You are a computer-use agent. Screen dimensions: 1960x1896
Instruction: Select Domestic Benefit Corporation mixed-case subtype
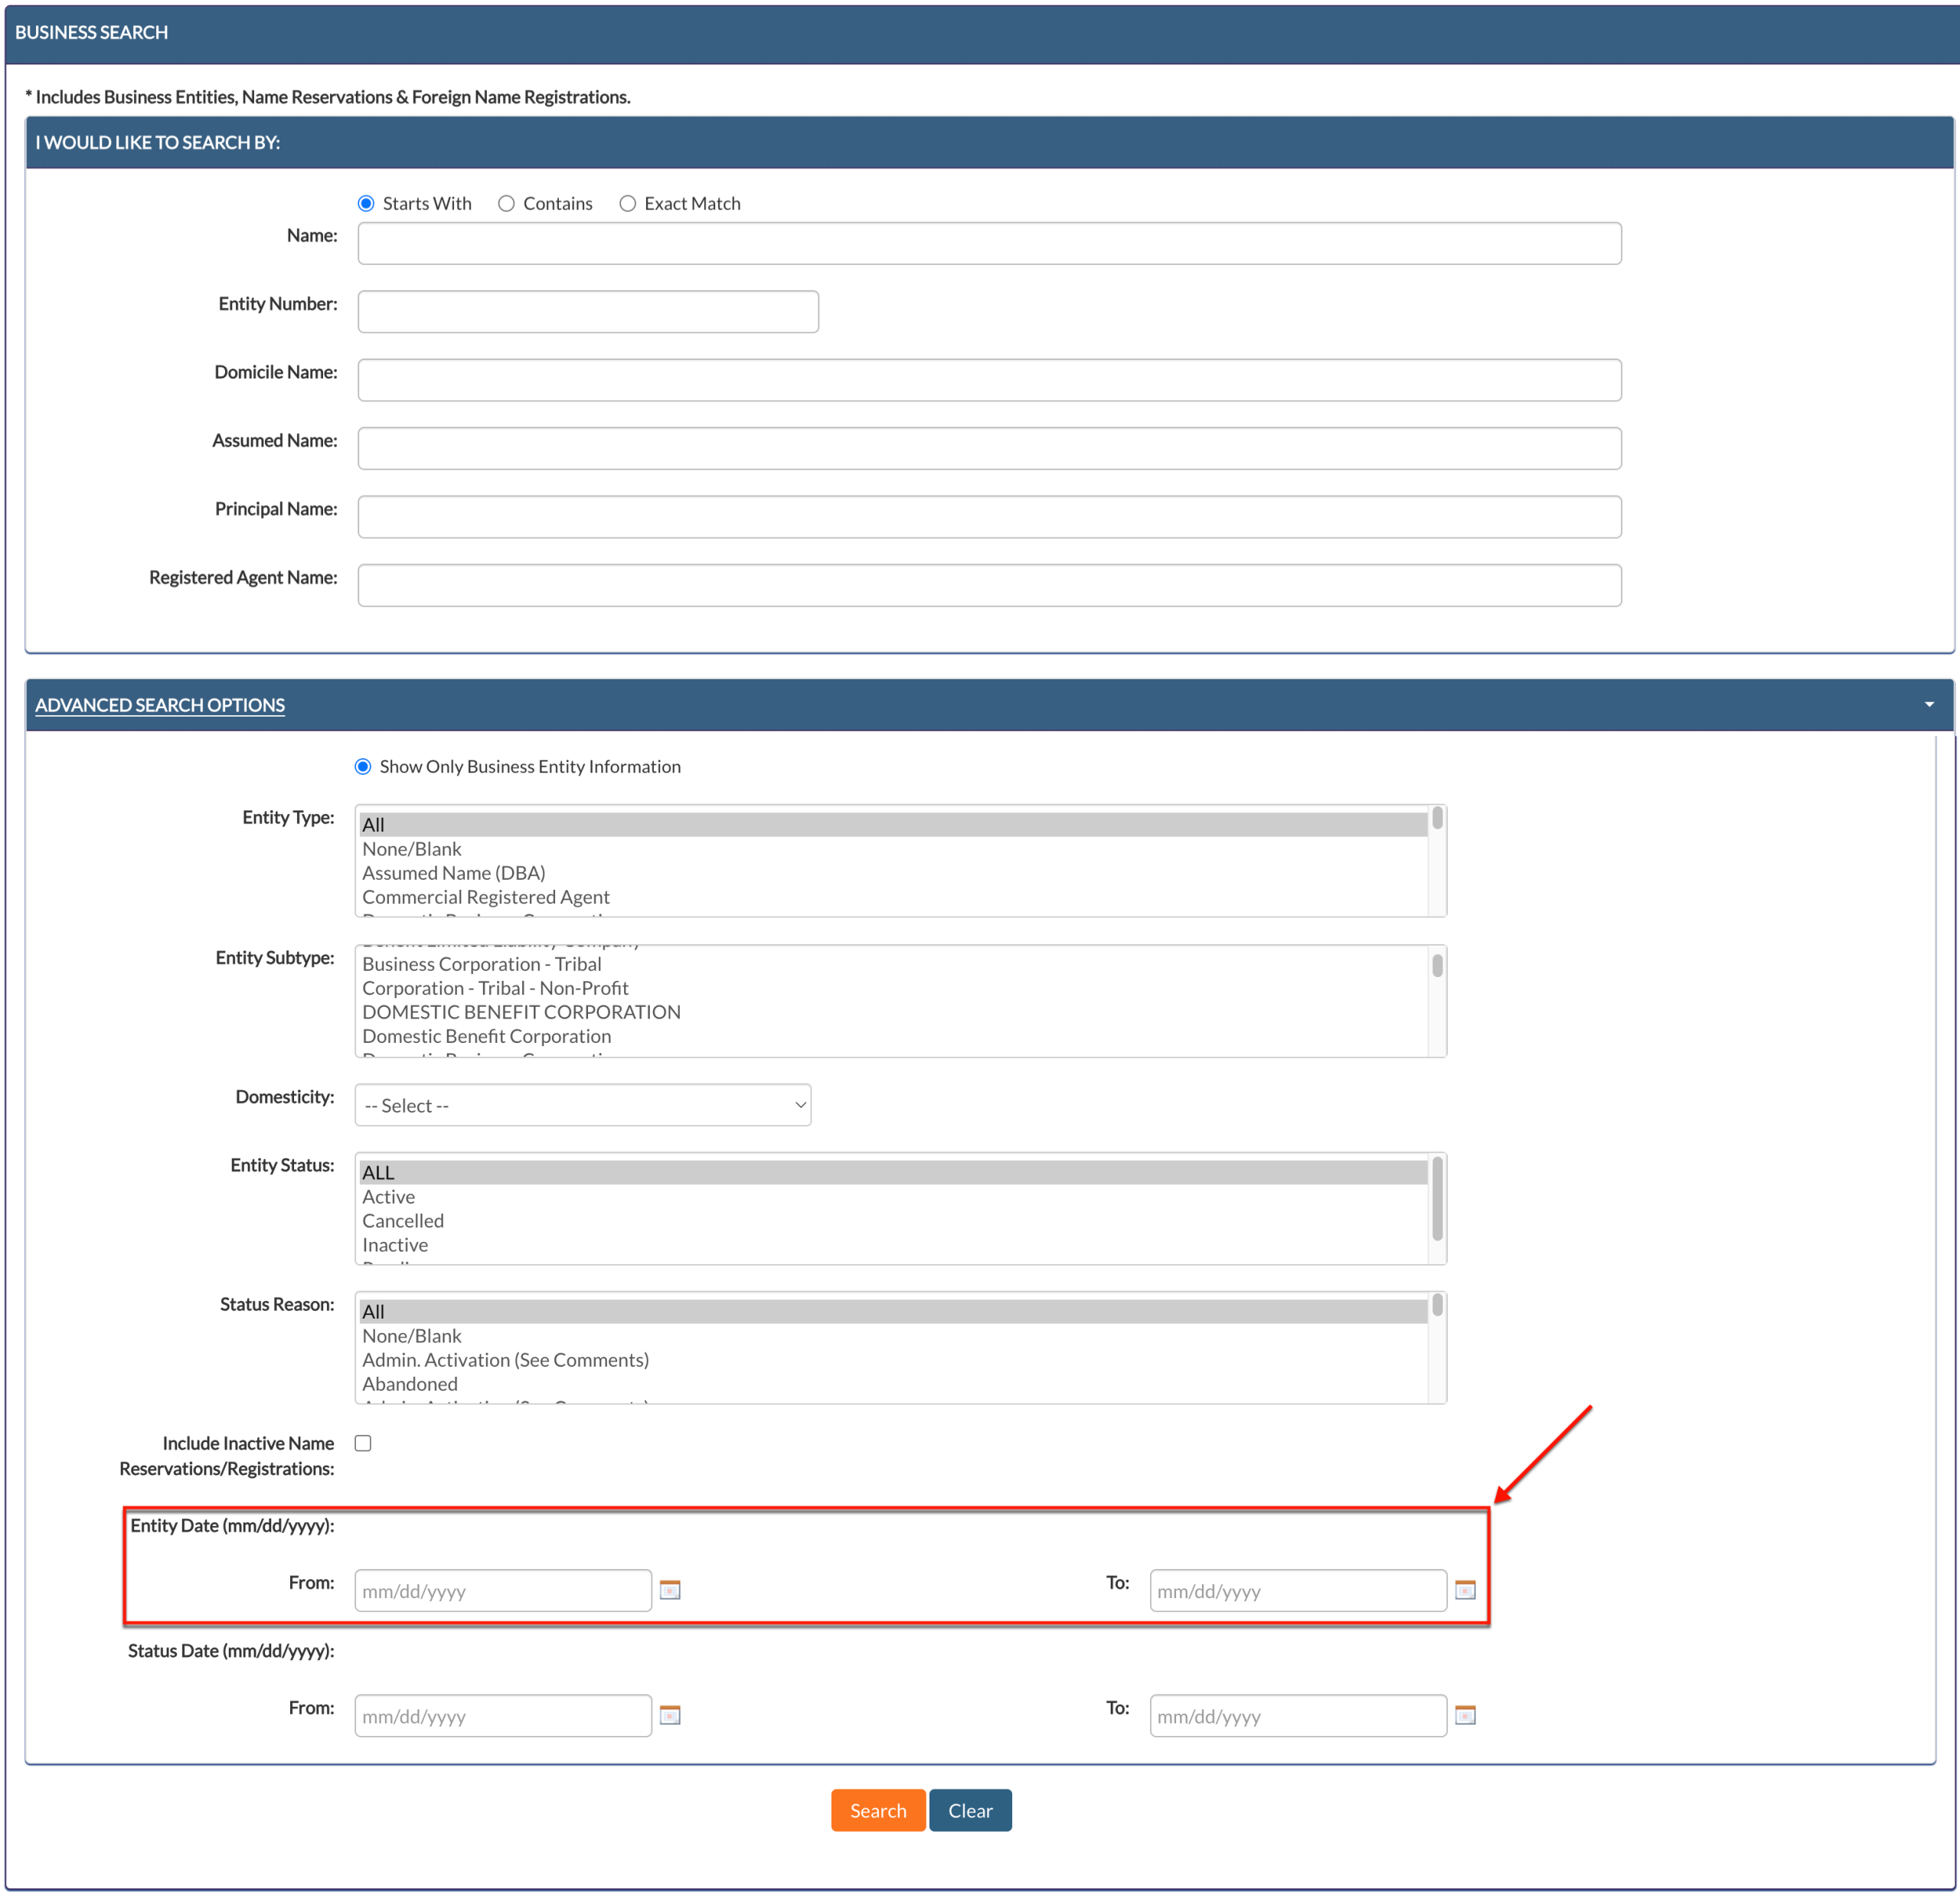point(893,1036)
